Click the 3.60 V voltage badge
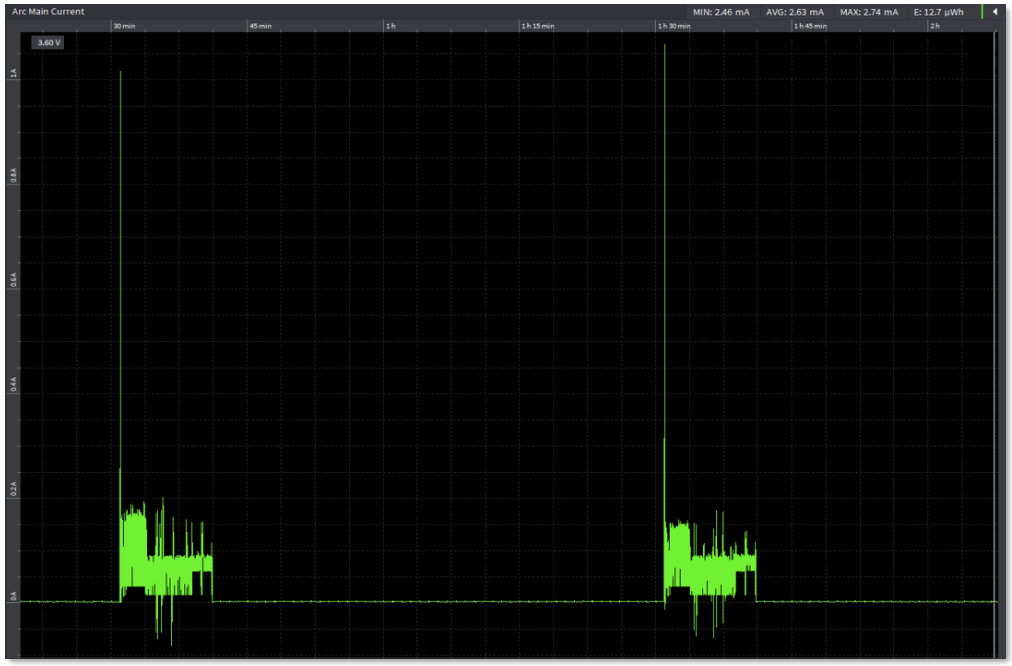The width and height of the screenshot is (1012, 666). (x=47, y=42)
